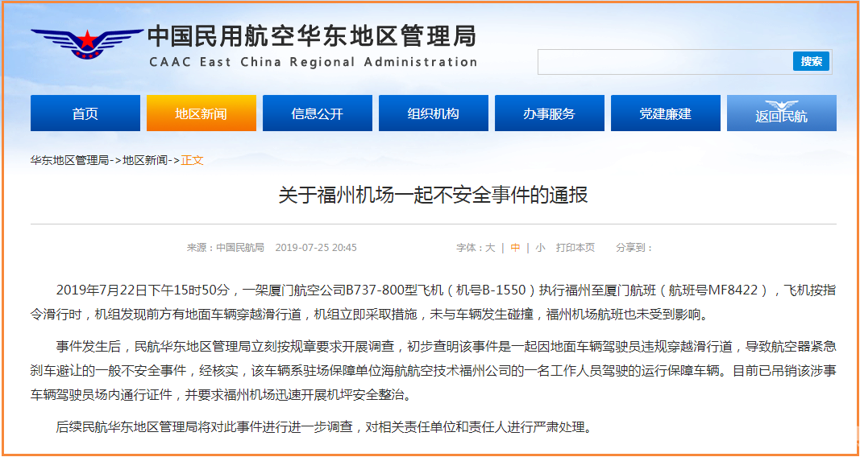
Task: Open the 地区新闻 navigation tab
Action: click(x=201, y=113)
